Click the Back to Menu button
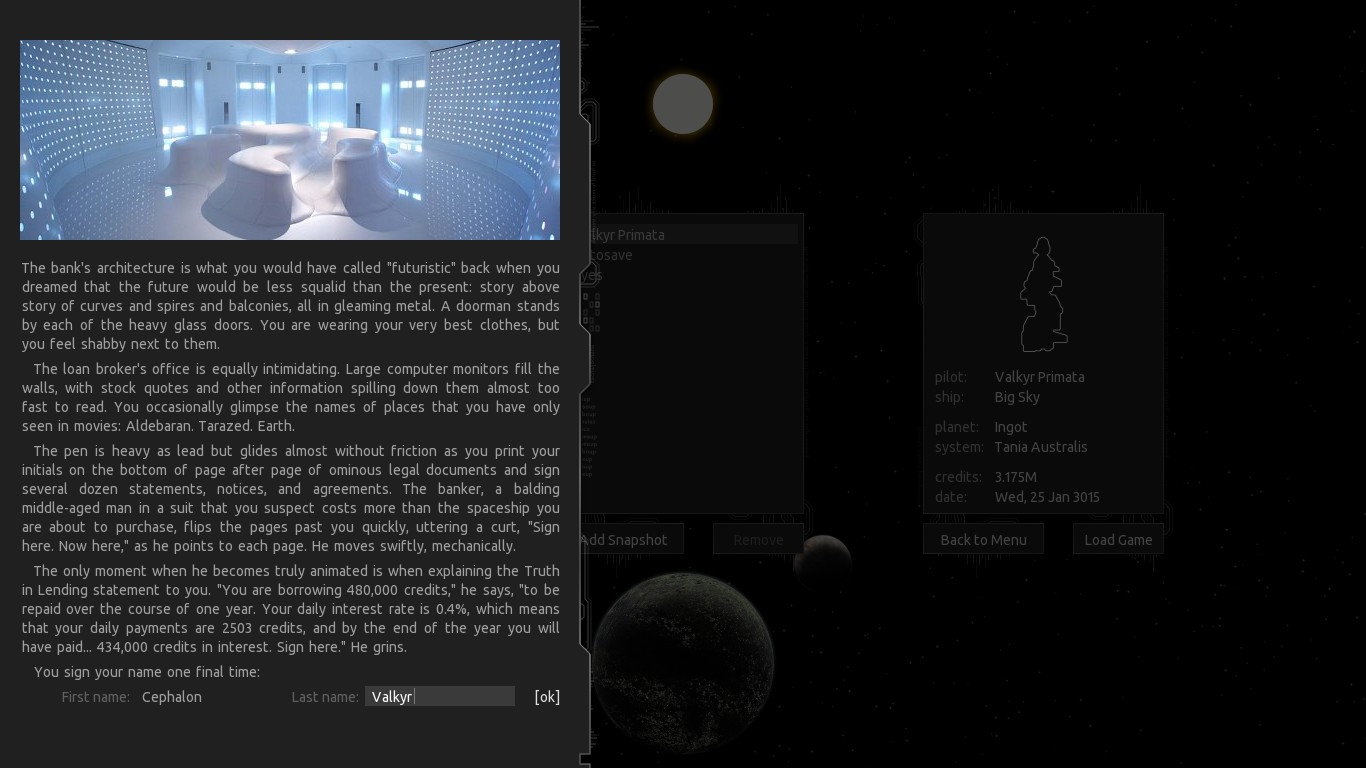Screen dimensions: 1366x768 [x=983, y=540]
